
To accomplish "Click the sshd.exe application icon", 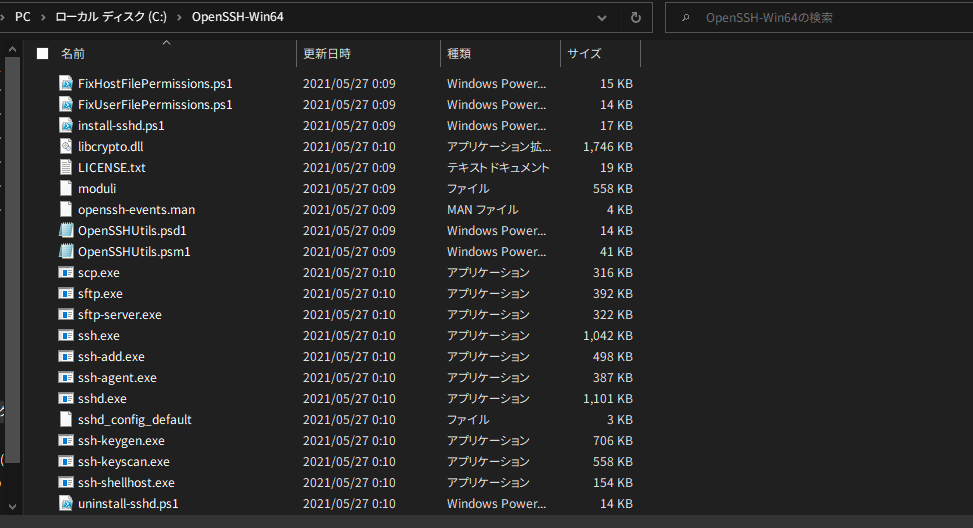I will (x=66, y=398).
